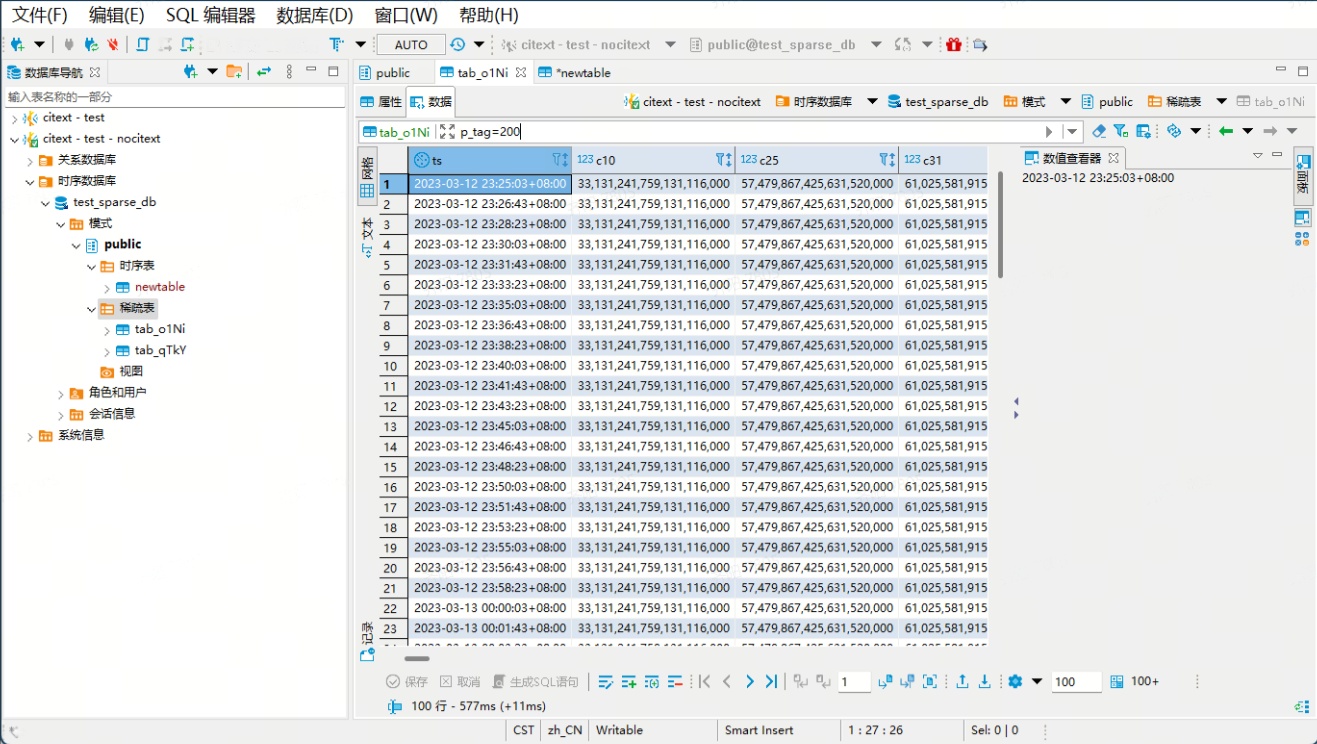The width and height of the screenshot is (1317, 744).
Task: Click the red disconnect plug icon
Action: [113, 44]
